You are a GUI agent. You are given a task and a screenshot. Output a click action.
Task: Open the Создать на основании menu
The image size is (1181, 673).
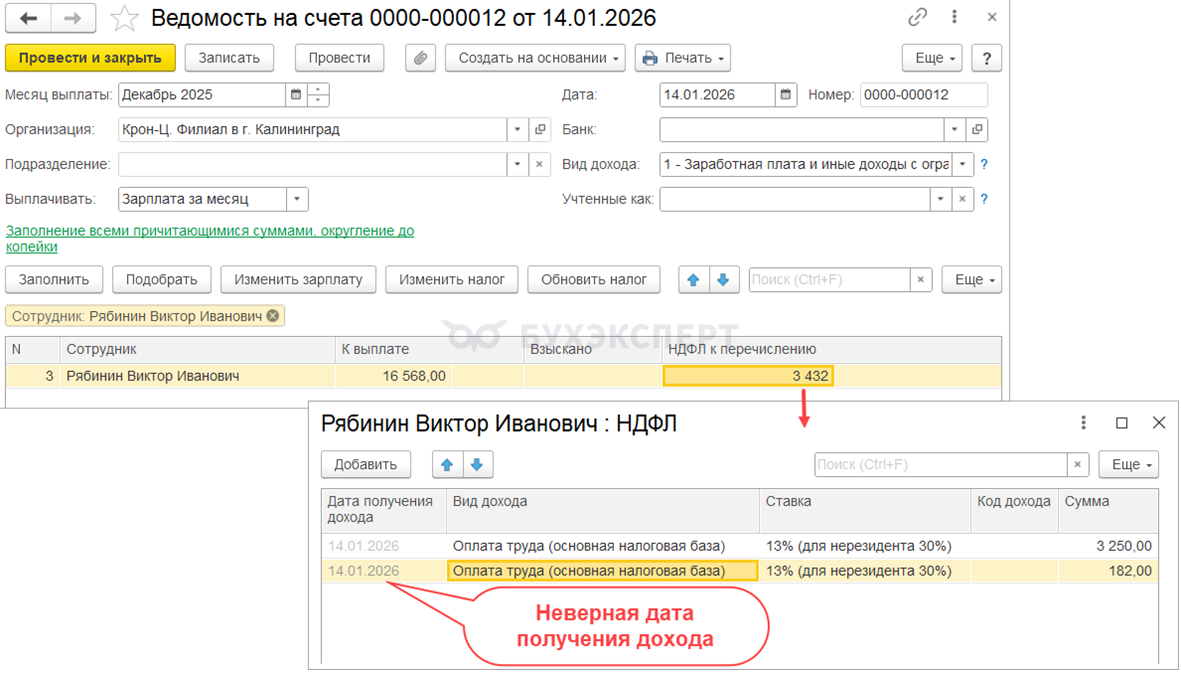click(x=540, y=58)
